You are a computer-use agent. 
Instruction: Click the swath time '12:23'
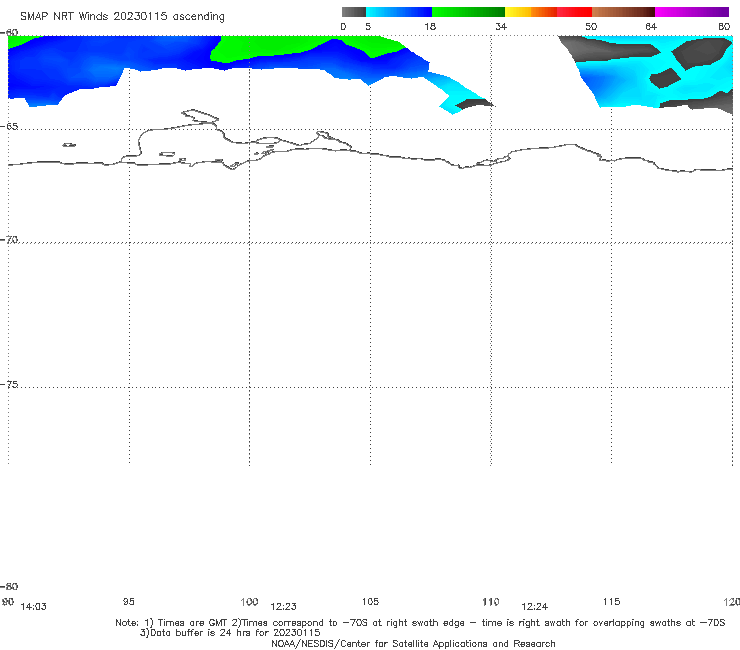283,607
